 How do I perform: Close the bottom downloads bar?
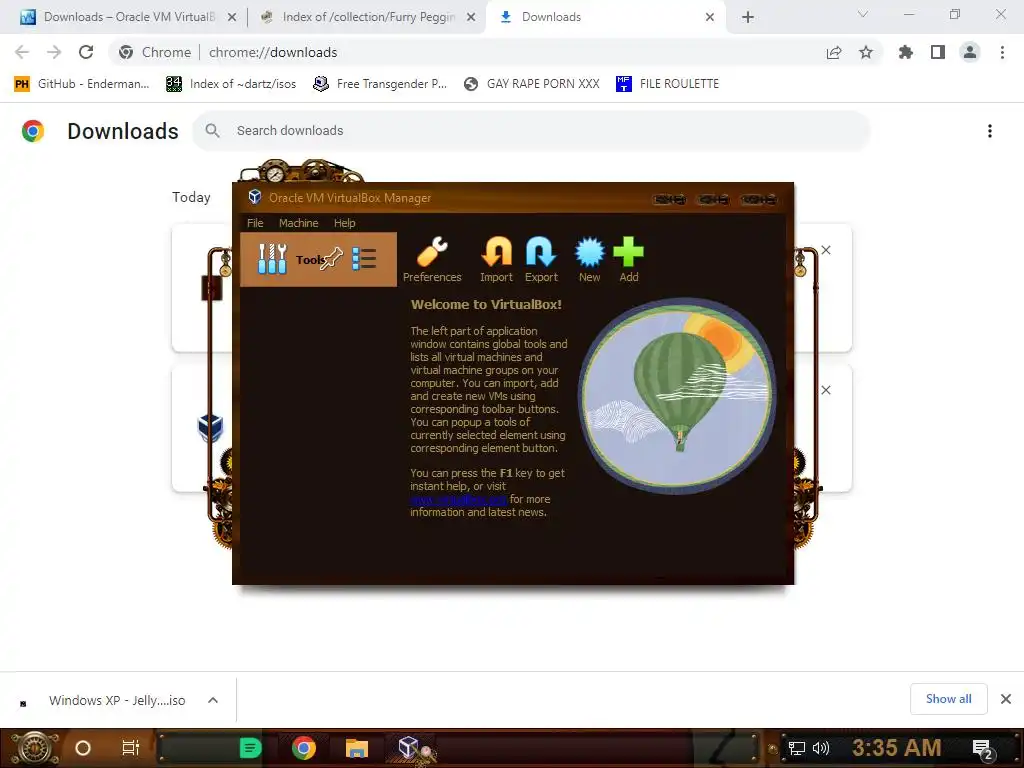(1006, 699)
